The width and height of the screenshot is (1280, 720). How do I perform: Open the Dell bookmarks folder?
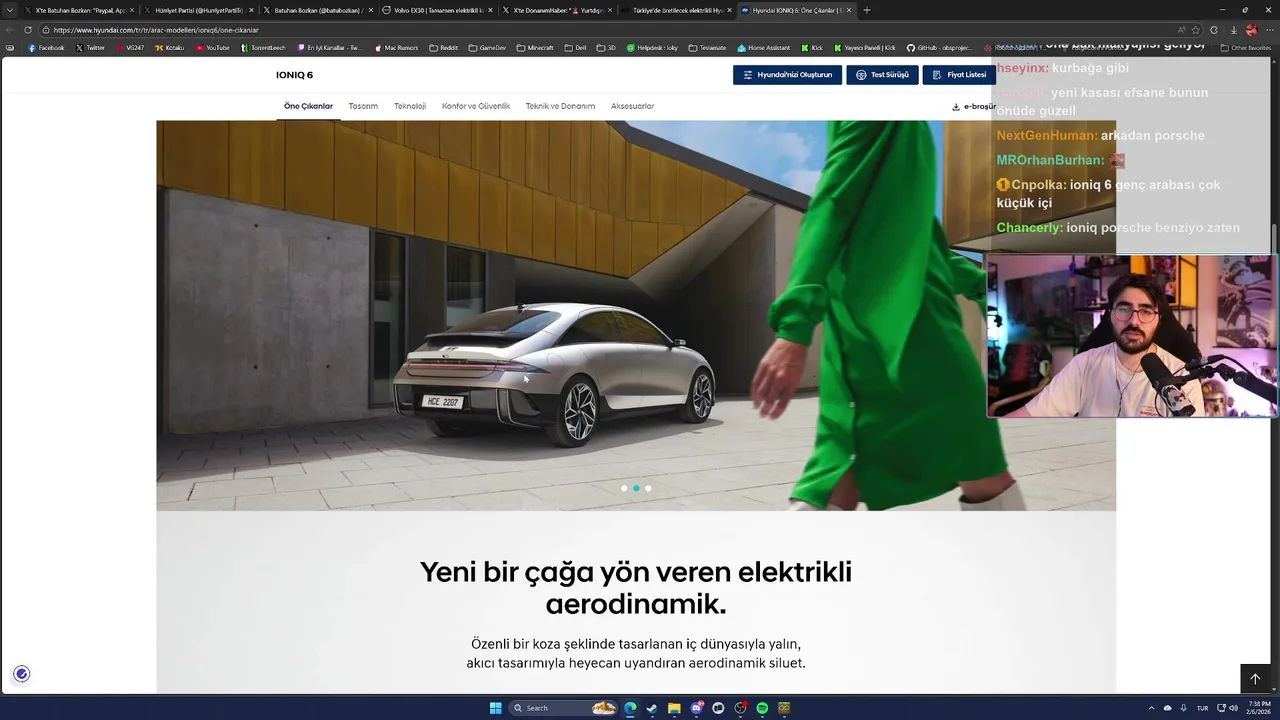tap(575, 47)
